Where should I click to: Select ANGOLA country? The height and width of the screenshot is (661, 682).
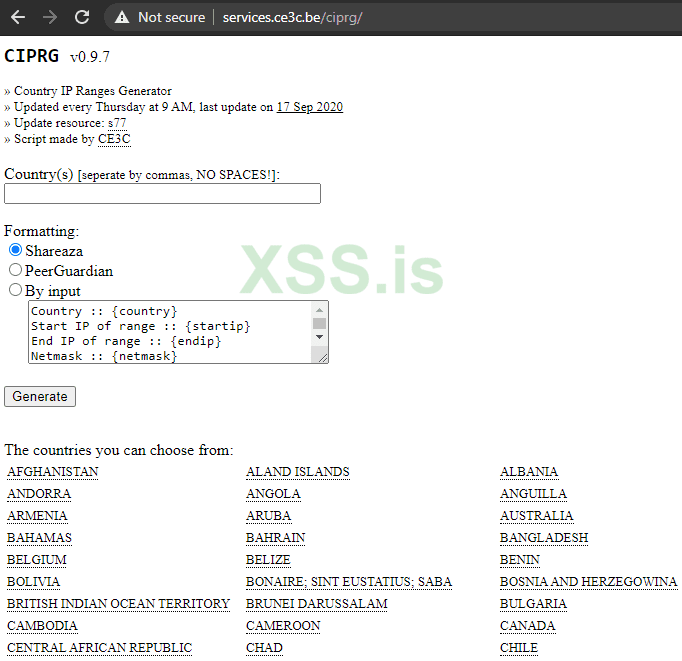[x=274, y=494]
